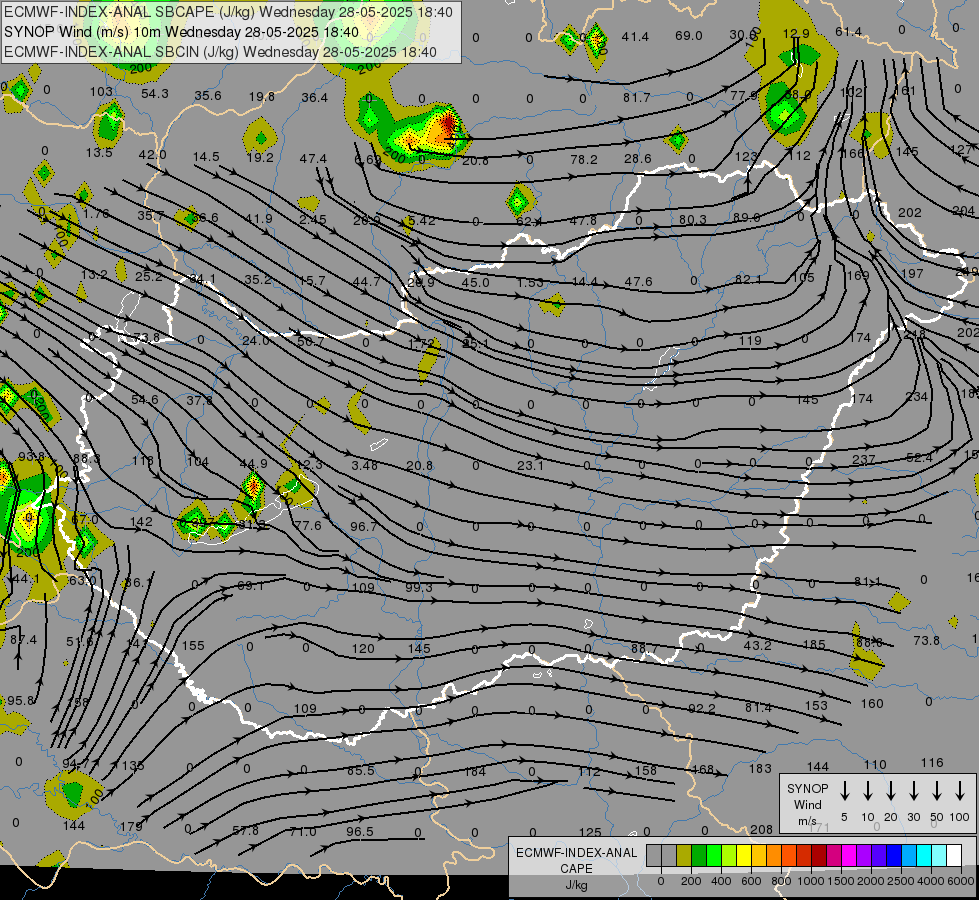Select the bright magenta CAPE legend swatch

(849, 856)
